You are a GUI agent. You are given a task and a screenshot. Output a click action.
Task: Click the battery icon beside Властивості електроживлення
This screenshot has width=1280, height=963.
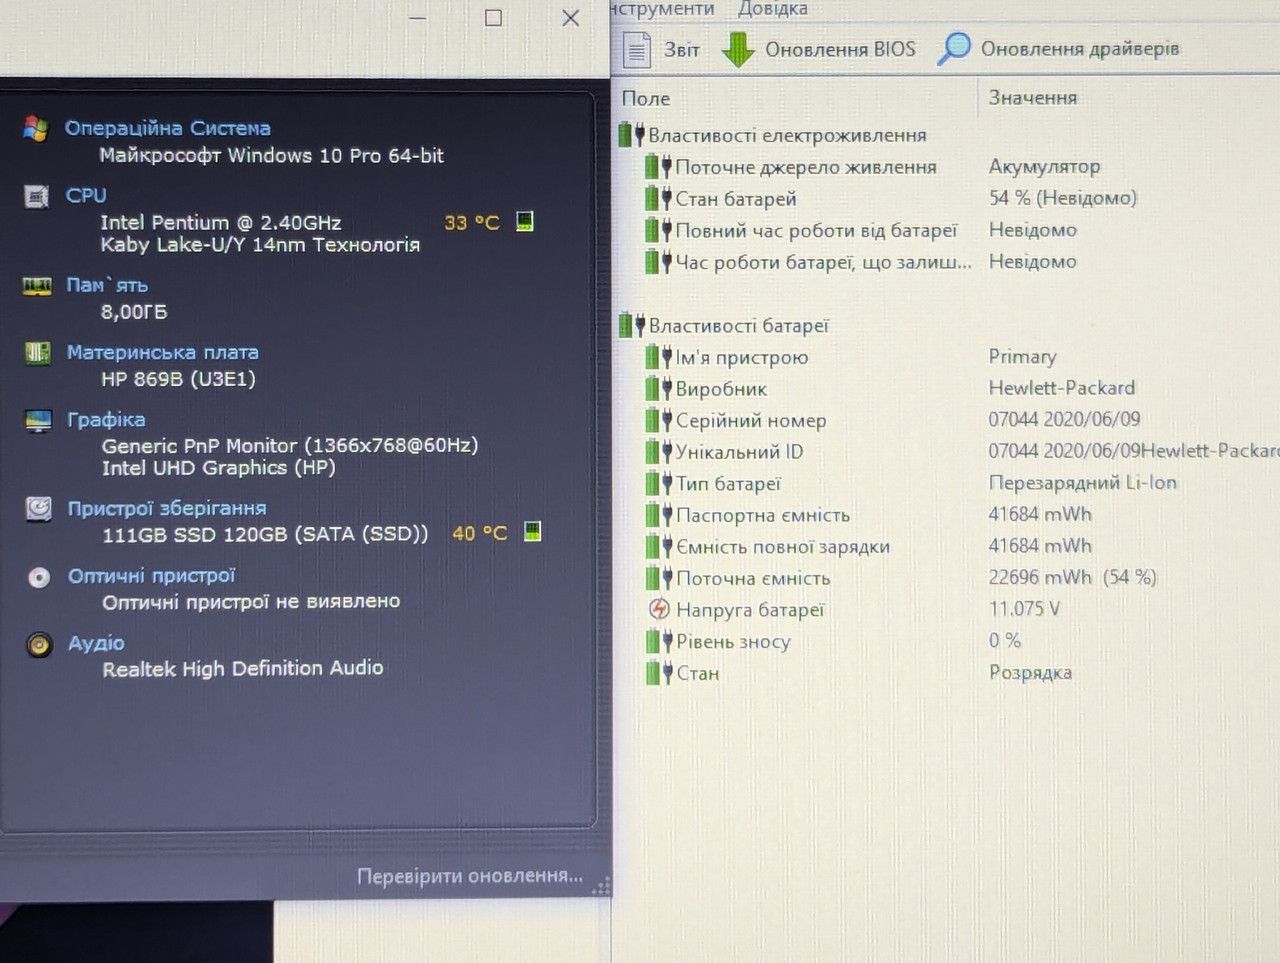(x=631, y=134)
